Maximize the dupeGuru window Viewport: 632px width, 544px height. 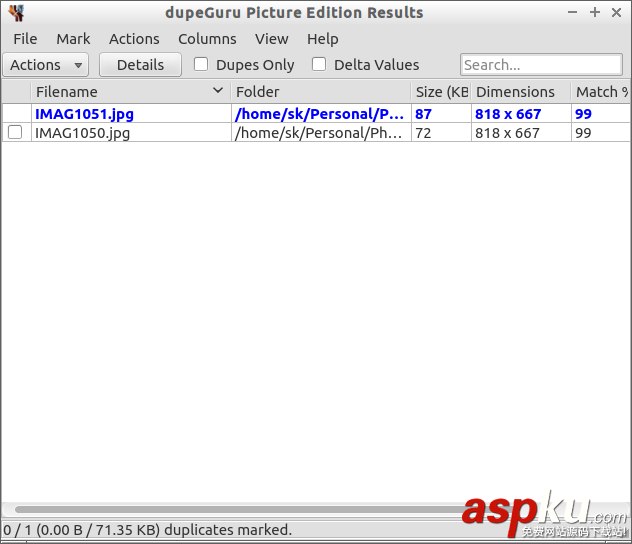point(595,12)
